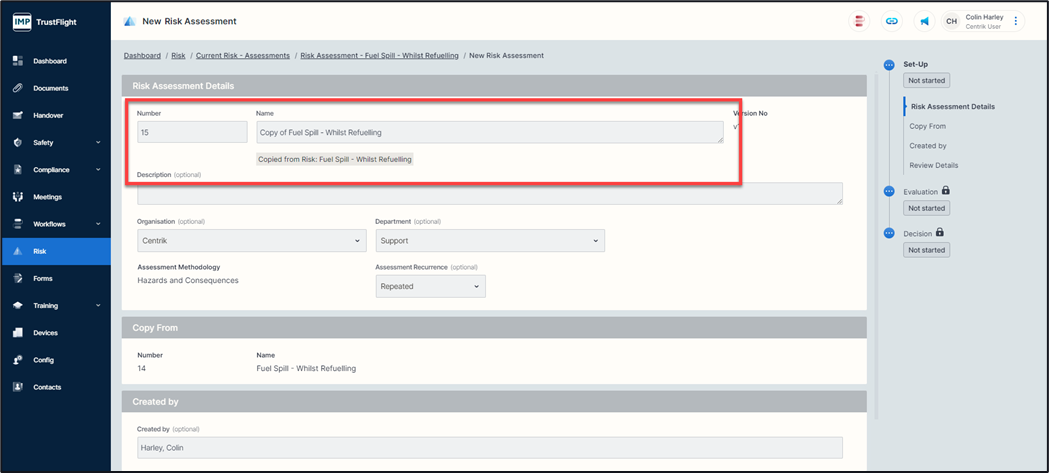
Task: Click the Set-Up step circle marker
Action: [889, 65]
